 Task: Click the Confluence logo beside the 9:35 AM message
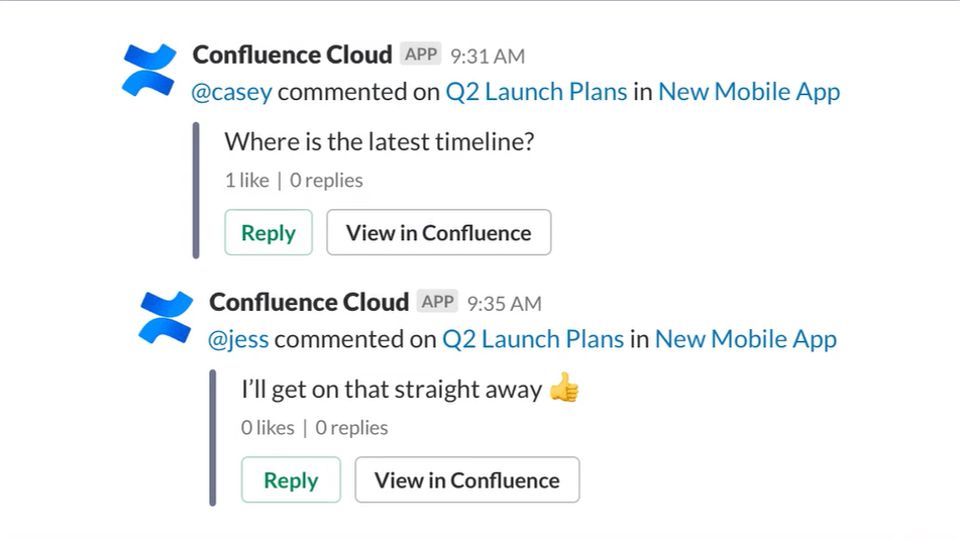tap(165, 318)
